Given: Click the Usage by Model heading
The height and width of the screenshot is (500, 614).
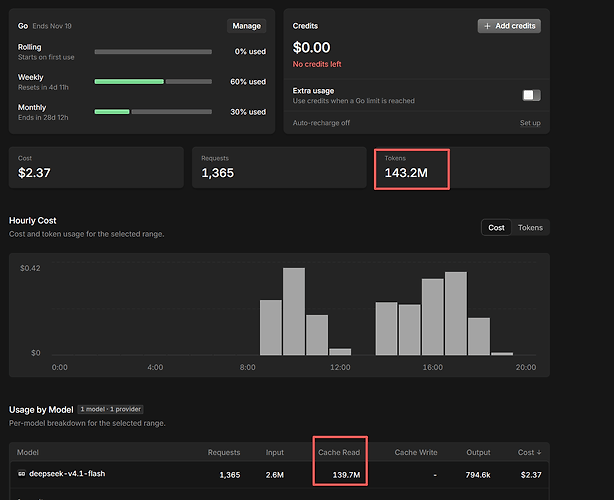Looking at the screenshot, I should pyautogui.click(x=41, y=410).
